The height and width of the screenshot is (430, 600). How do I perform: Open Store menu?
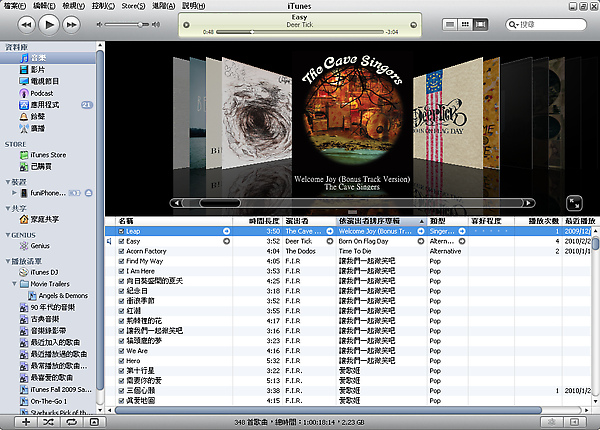click(133, 6)
